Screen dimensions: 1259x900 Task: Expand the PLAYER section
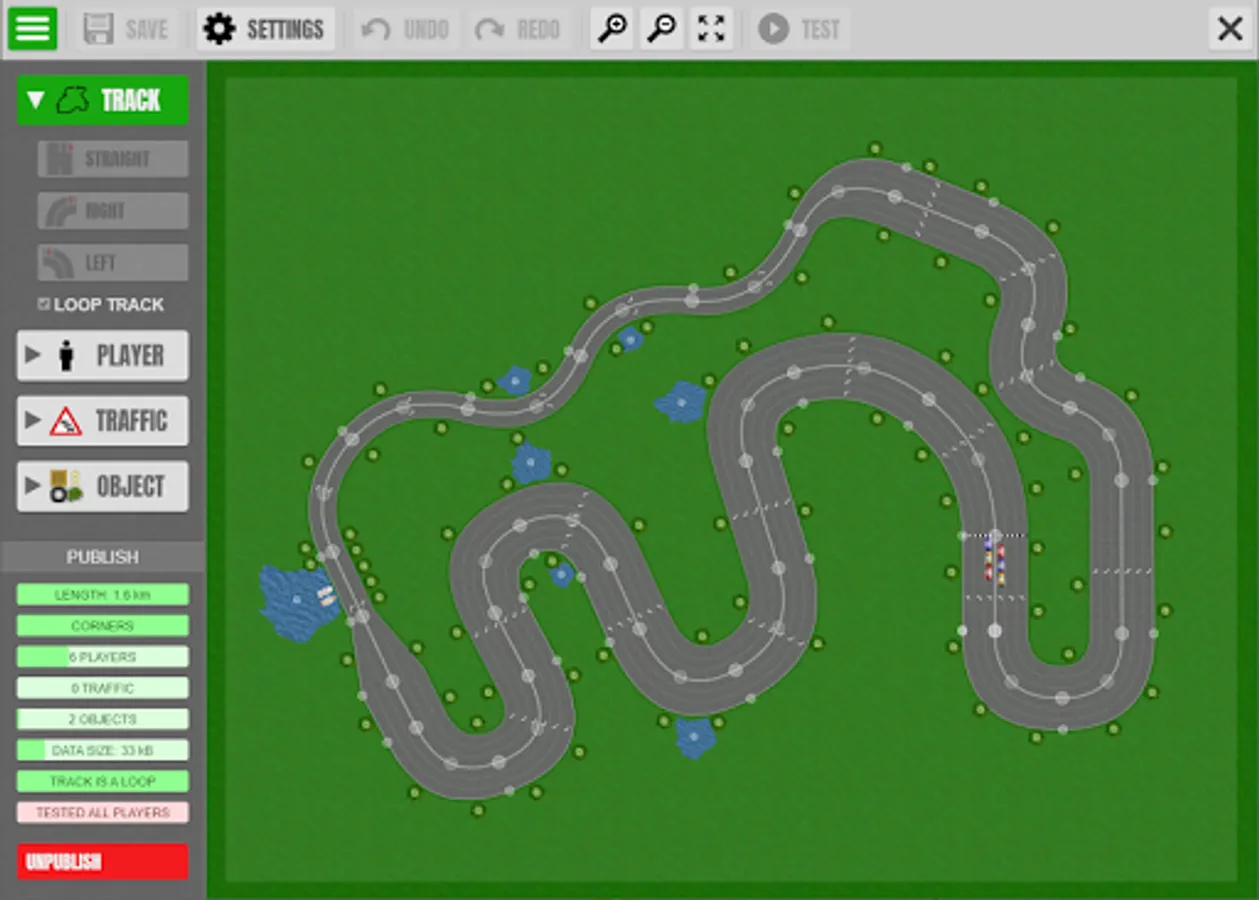tap(102, 355)
